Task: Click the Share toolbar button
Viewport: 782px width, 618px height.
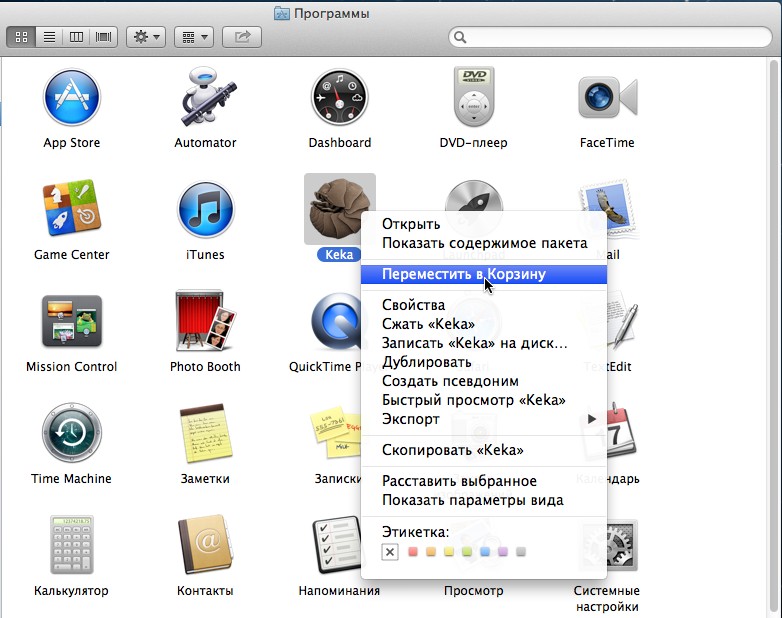Action: (x=242, y=37)
